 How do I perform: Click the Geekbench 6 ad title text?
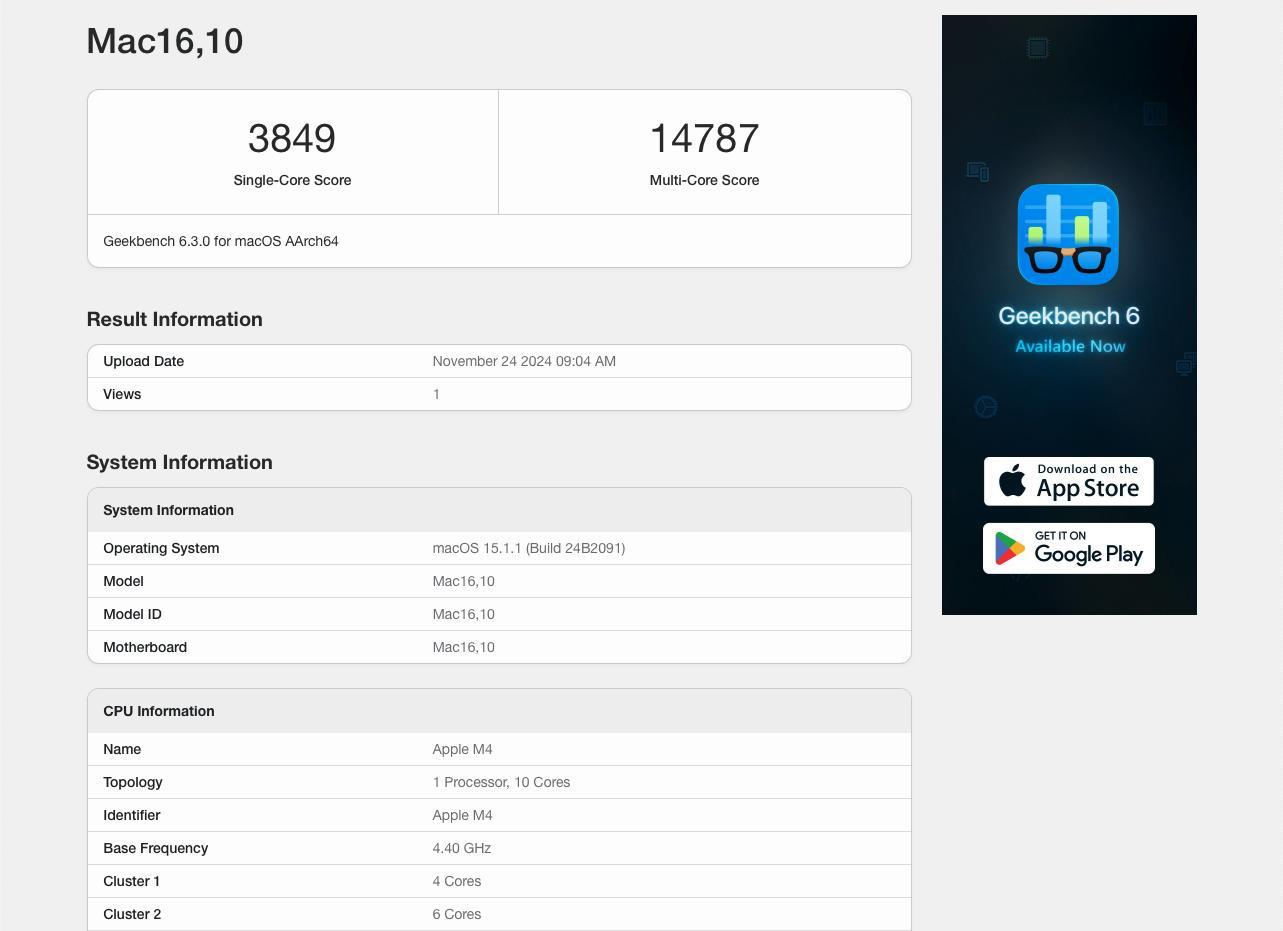tap(1068, 316)
